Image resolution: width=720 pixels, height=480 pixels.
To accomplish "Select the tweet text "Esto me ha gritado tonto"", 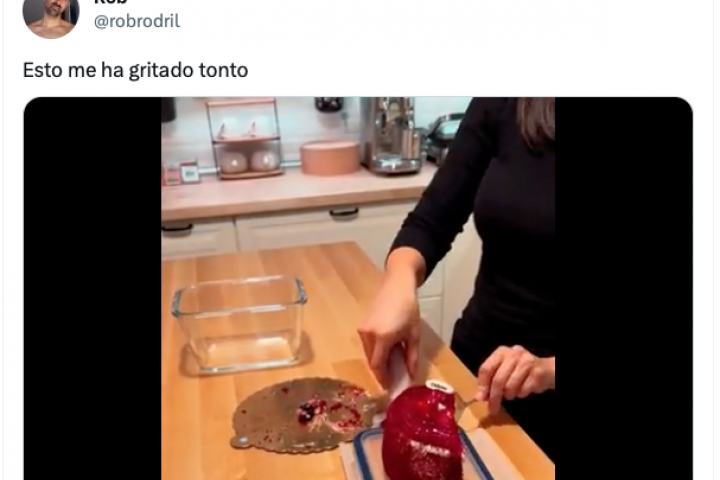I will click(135, 70).
